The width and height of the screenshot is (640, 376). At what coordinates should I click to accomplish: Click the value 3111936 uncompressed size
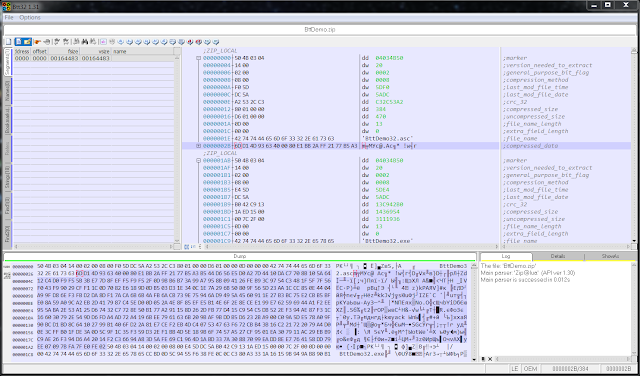pos(387,219)
